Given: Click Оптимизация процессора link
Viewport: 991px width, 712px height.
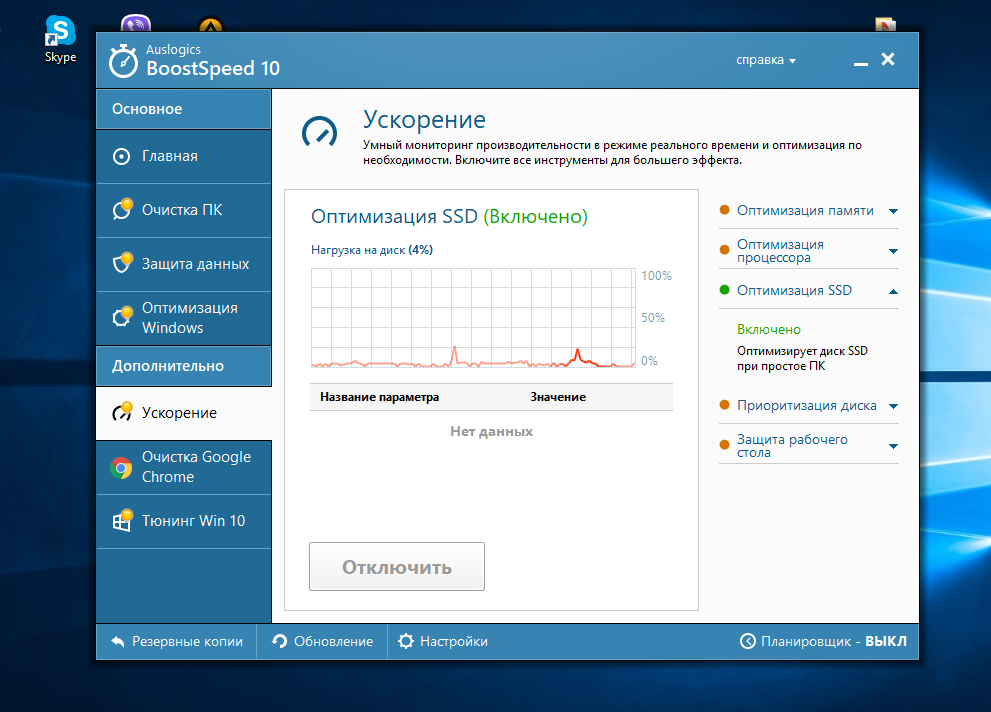Looking at the screenshot, I should [x=780, y=251].
